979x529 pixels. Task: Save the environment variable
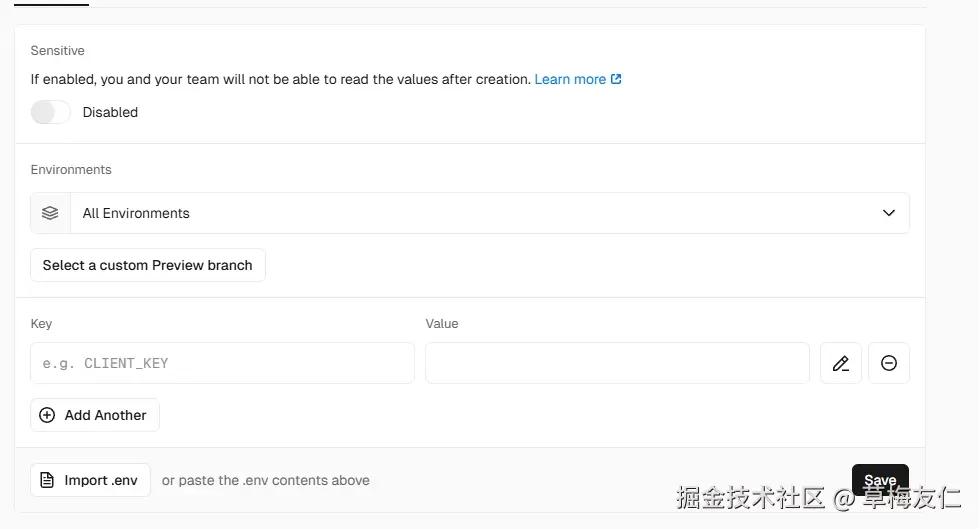tap(880, 480)
